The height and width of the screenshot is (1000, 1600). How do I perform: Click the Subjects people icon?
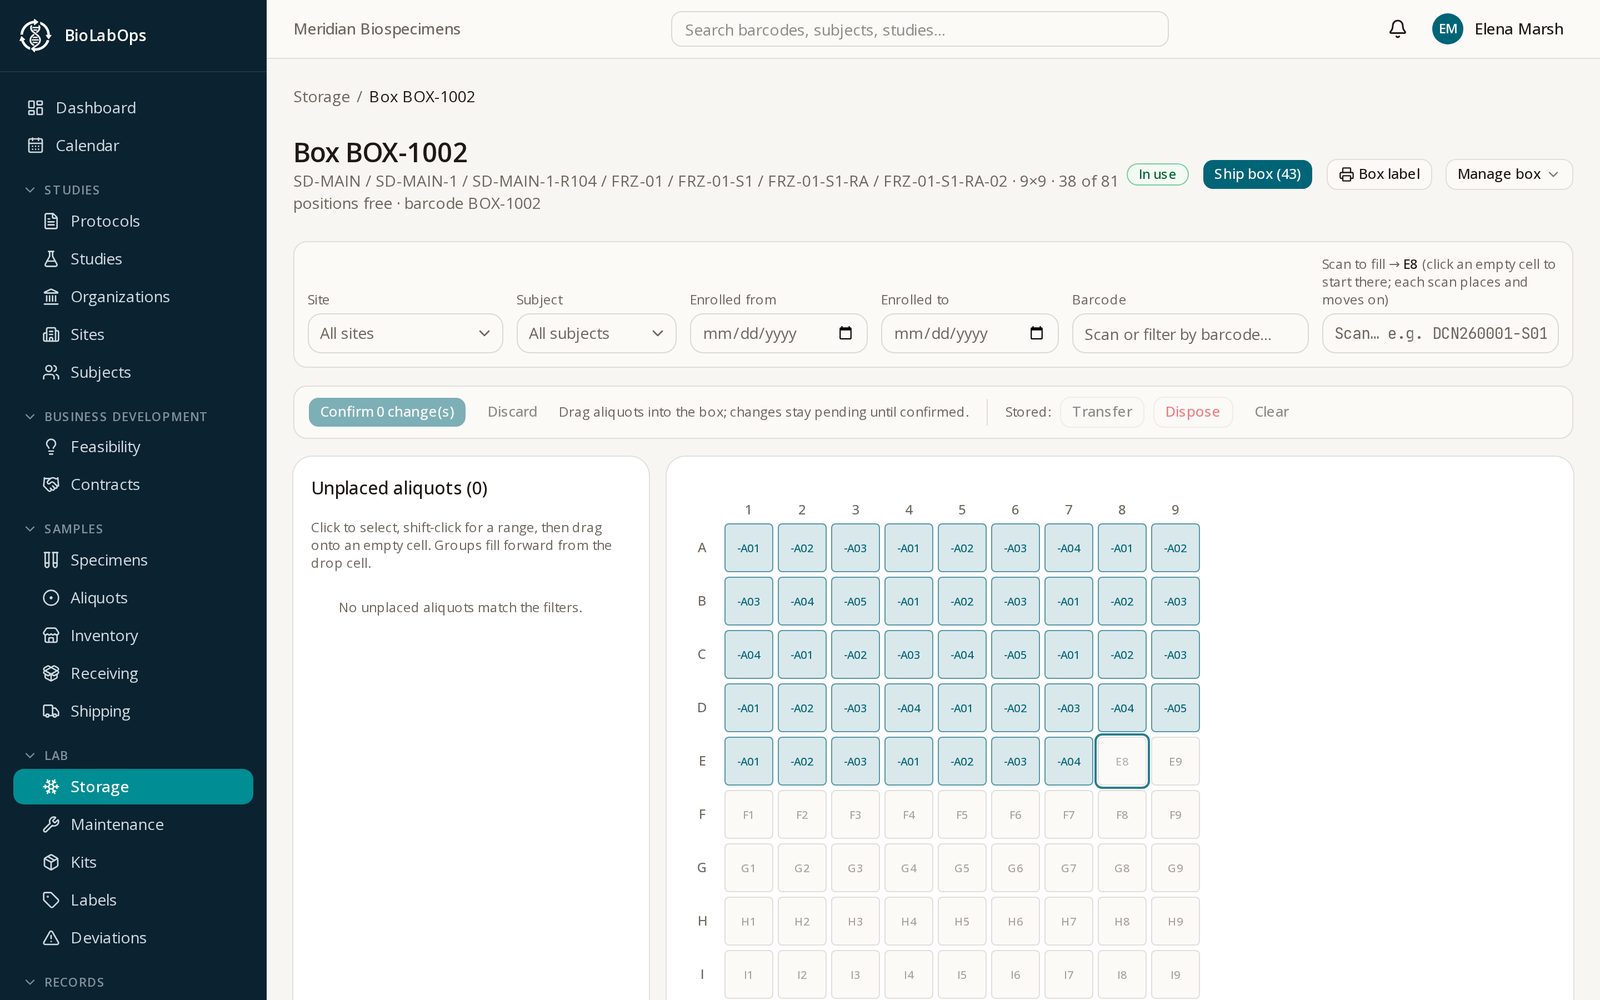point(51,372)
